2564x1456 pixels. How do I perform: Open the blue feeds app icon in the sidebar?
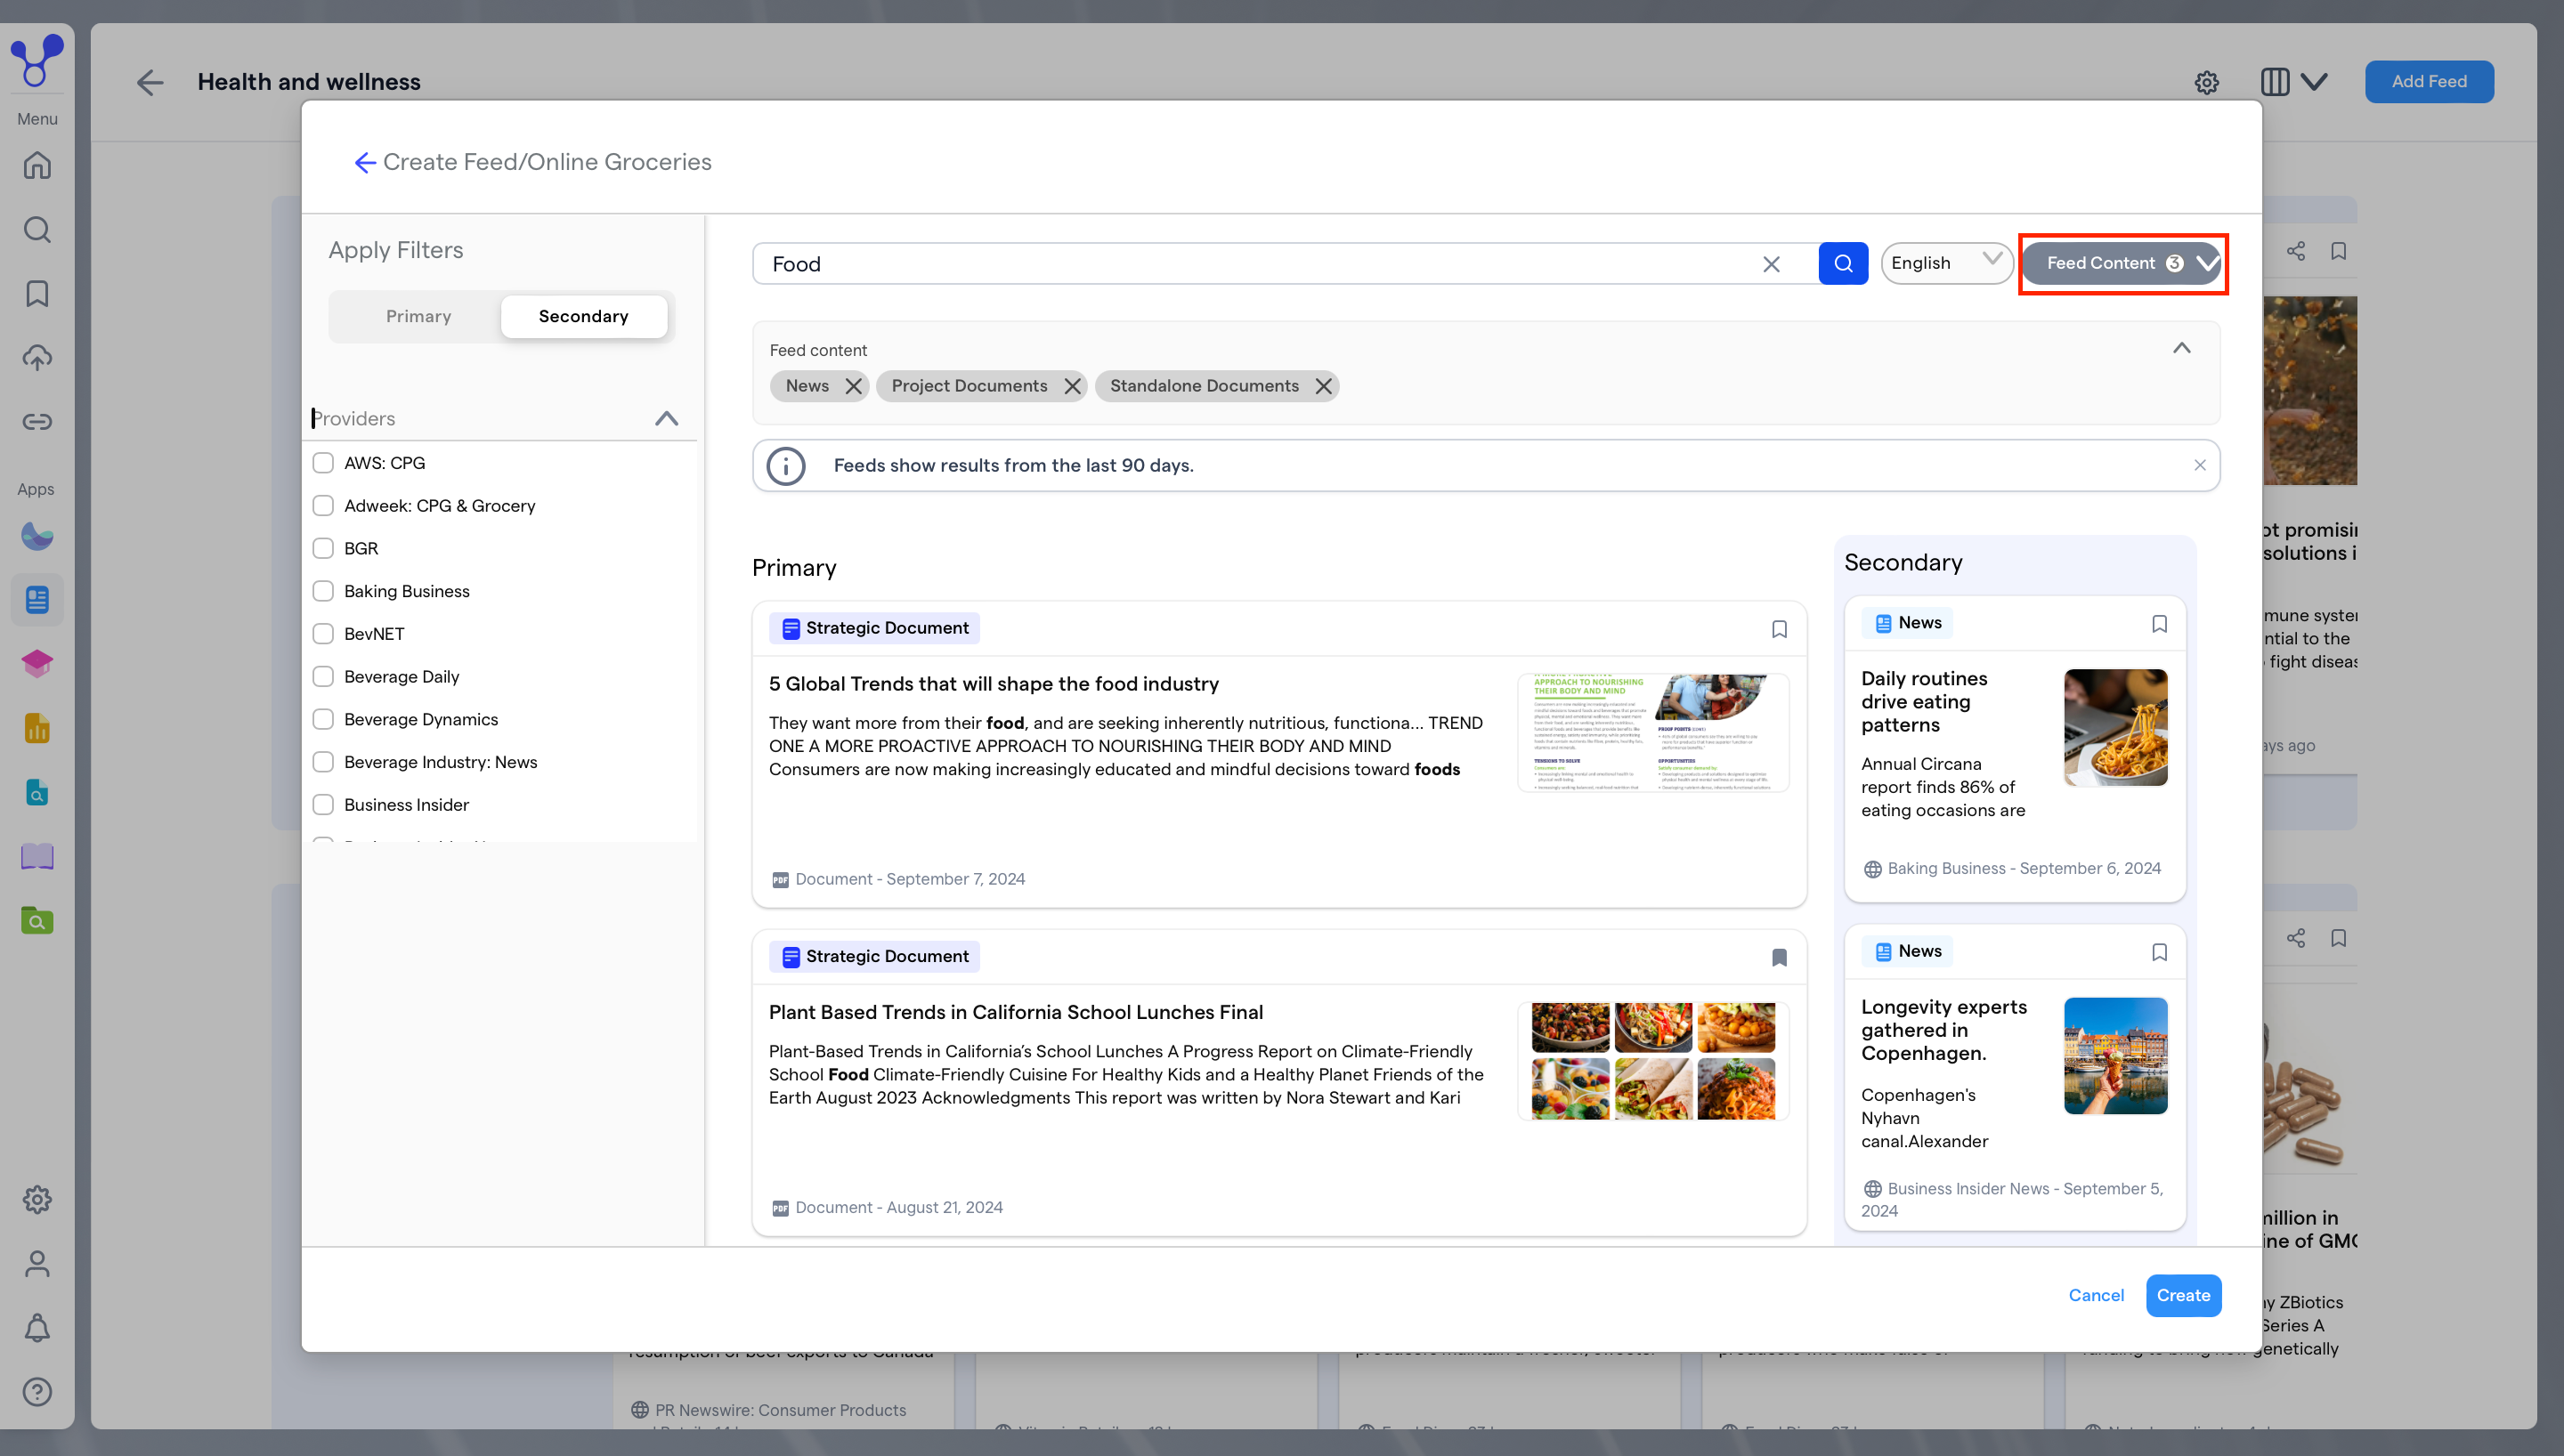pos(37,600)
